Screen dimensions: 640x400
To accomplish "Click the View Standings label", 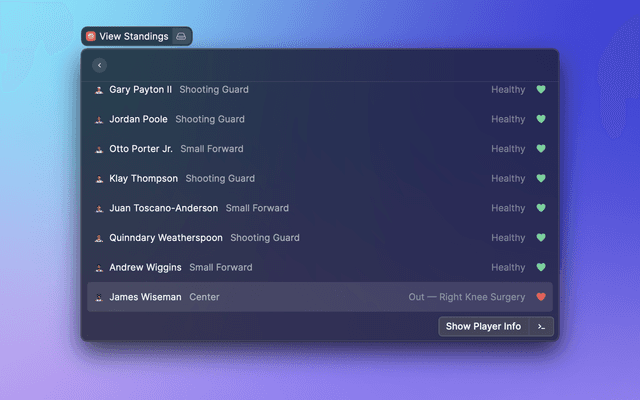I will coord(133,37).
